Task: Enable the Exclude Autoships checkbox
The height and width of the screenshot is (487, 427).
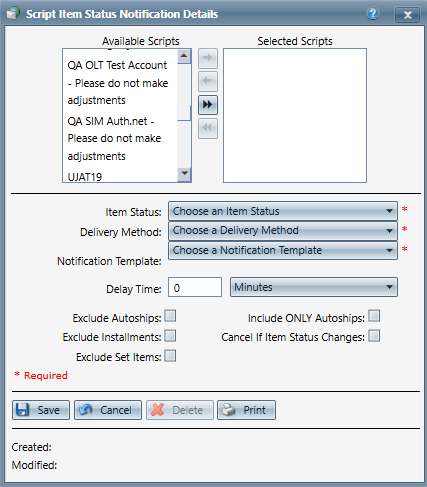Action: click(x=170, y=316)
